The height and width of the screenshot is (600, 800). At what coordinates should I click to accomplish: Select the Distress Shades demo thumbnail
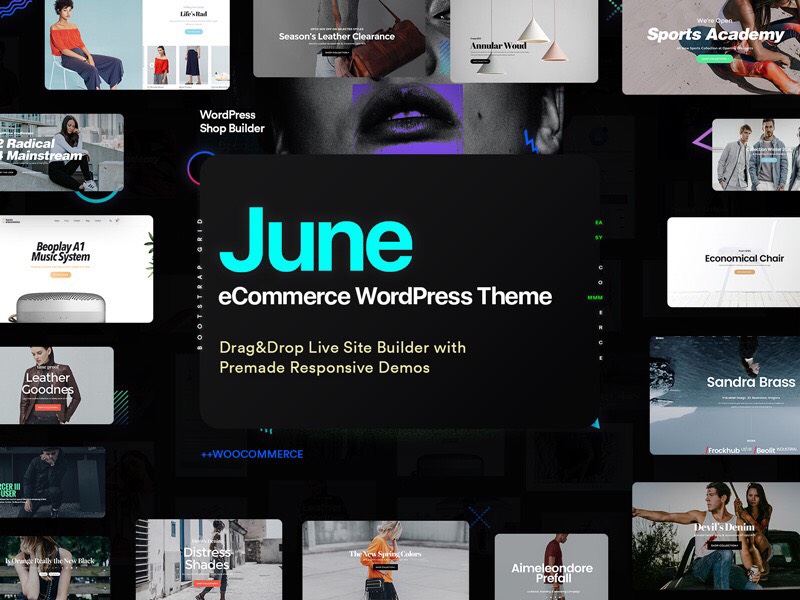[x=208, y=559]
